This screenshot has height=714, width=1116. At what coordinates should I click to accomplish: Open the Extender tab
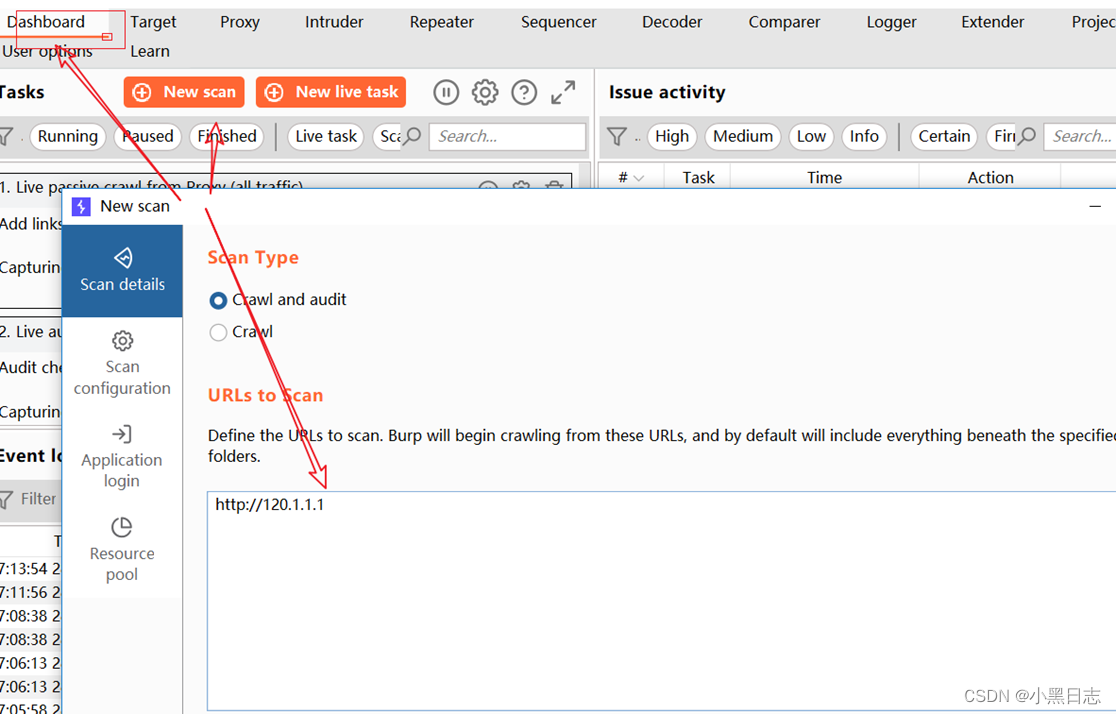tap(992, 22)
